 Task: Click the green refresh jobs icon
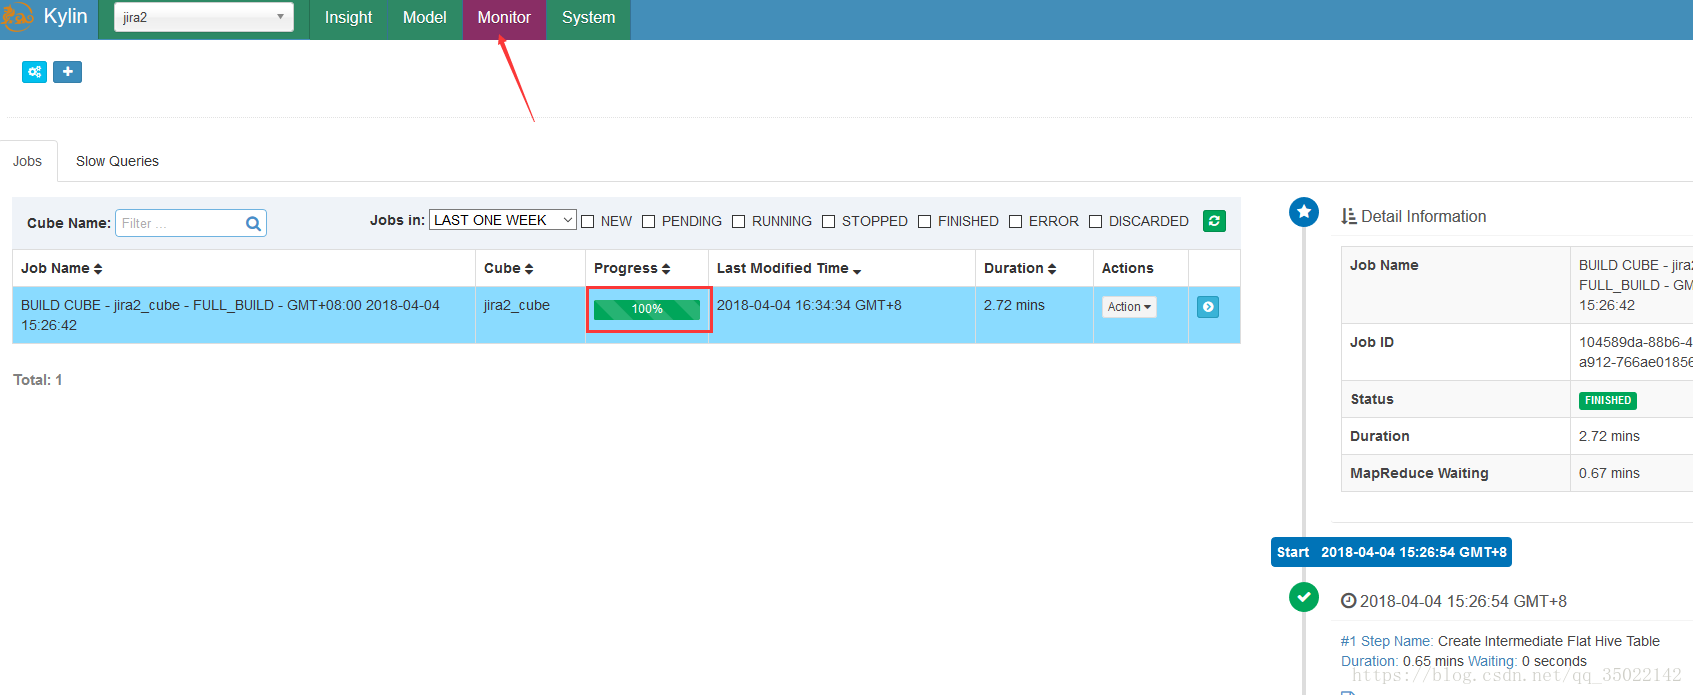(x=1214, y=221)
